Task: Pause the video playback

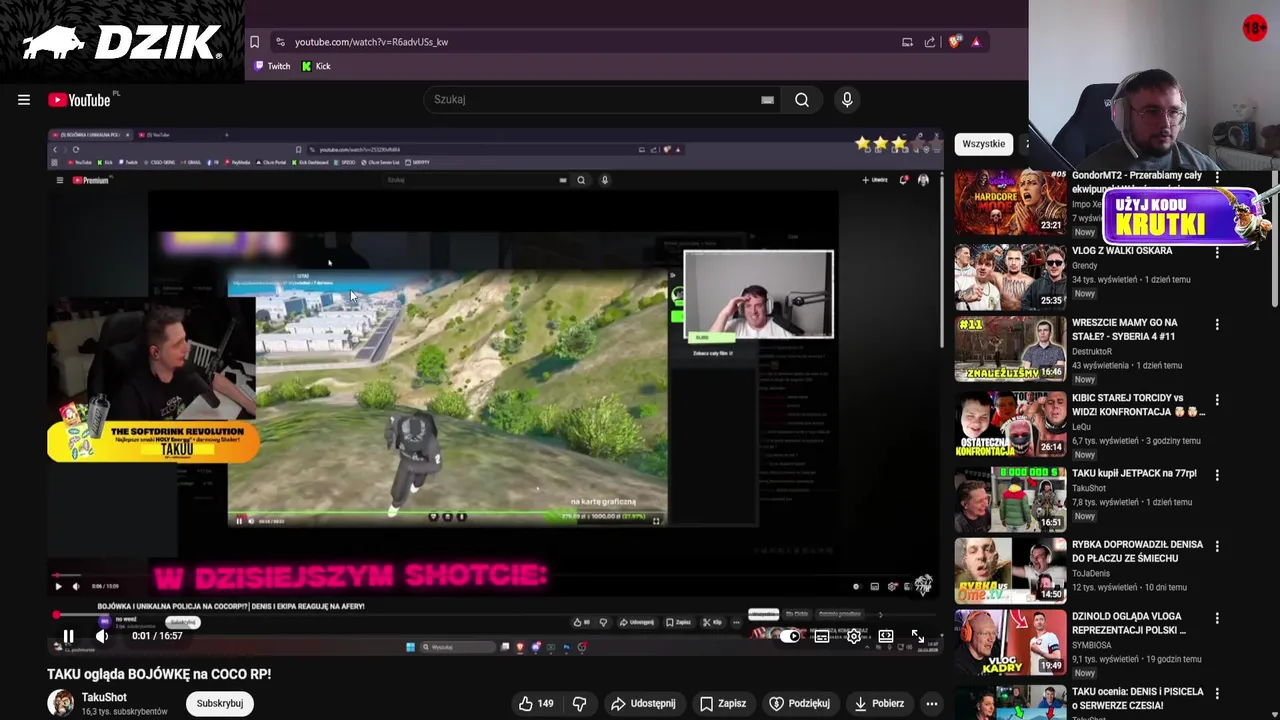Action: point(68,636)
